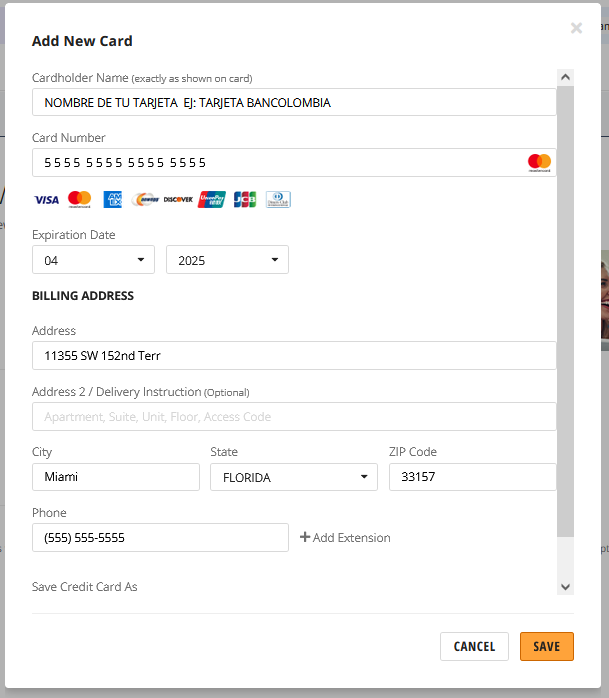Image resolution: width=609 pixels, height=698 pixels.
Task: Open the expiration year dropdown
Action: (x=227, y=260)
